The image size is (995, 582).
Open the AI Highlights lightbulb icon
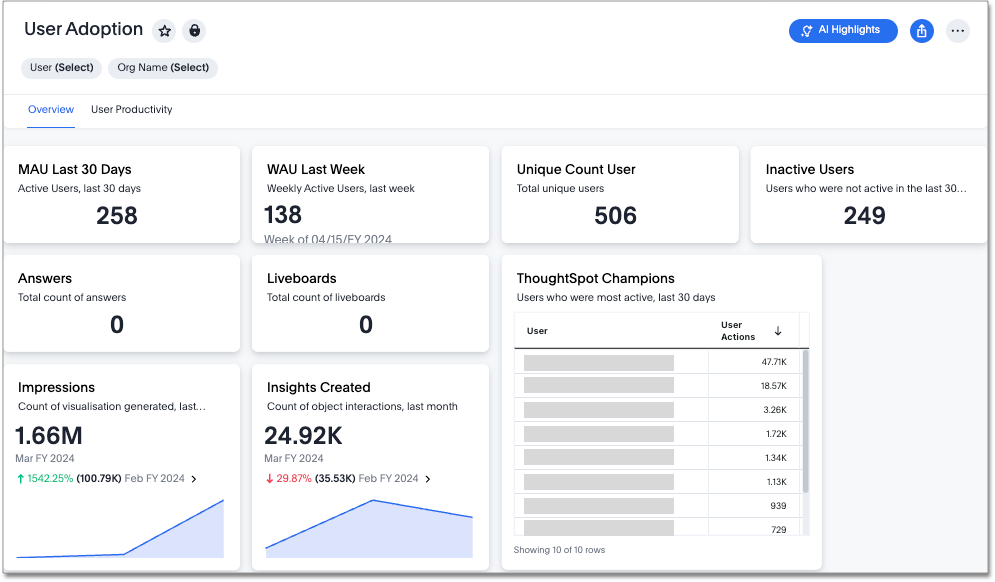[805, 31]
